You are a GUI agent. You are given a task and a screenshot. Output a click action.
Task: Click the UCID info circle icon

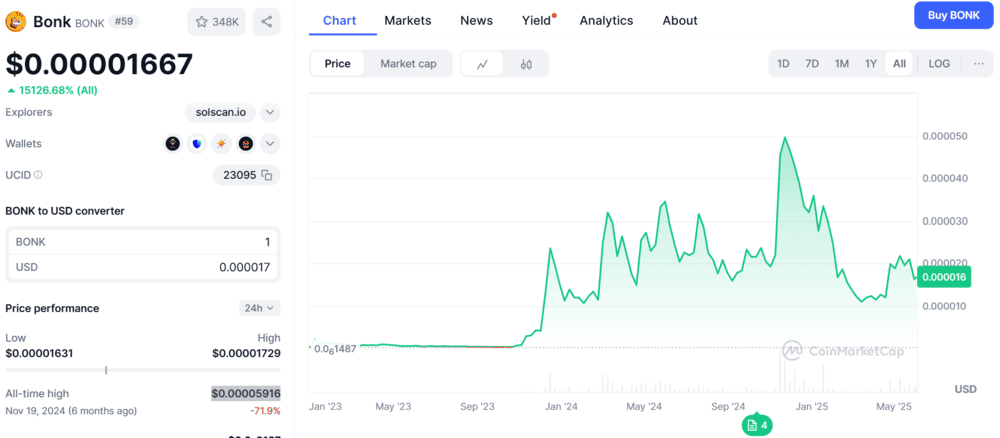(38, 175)
